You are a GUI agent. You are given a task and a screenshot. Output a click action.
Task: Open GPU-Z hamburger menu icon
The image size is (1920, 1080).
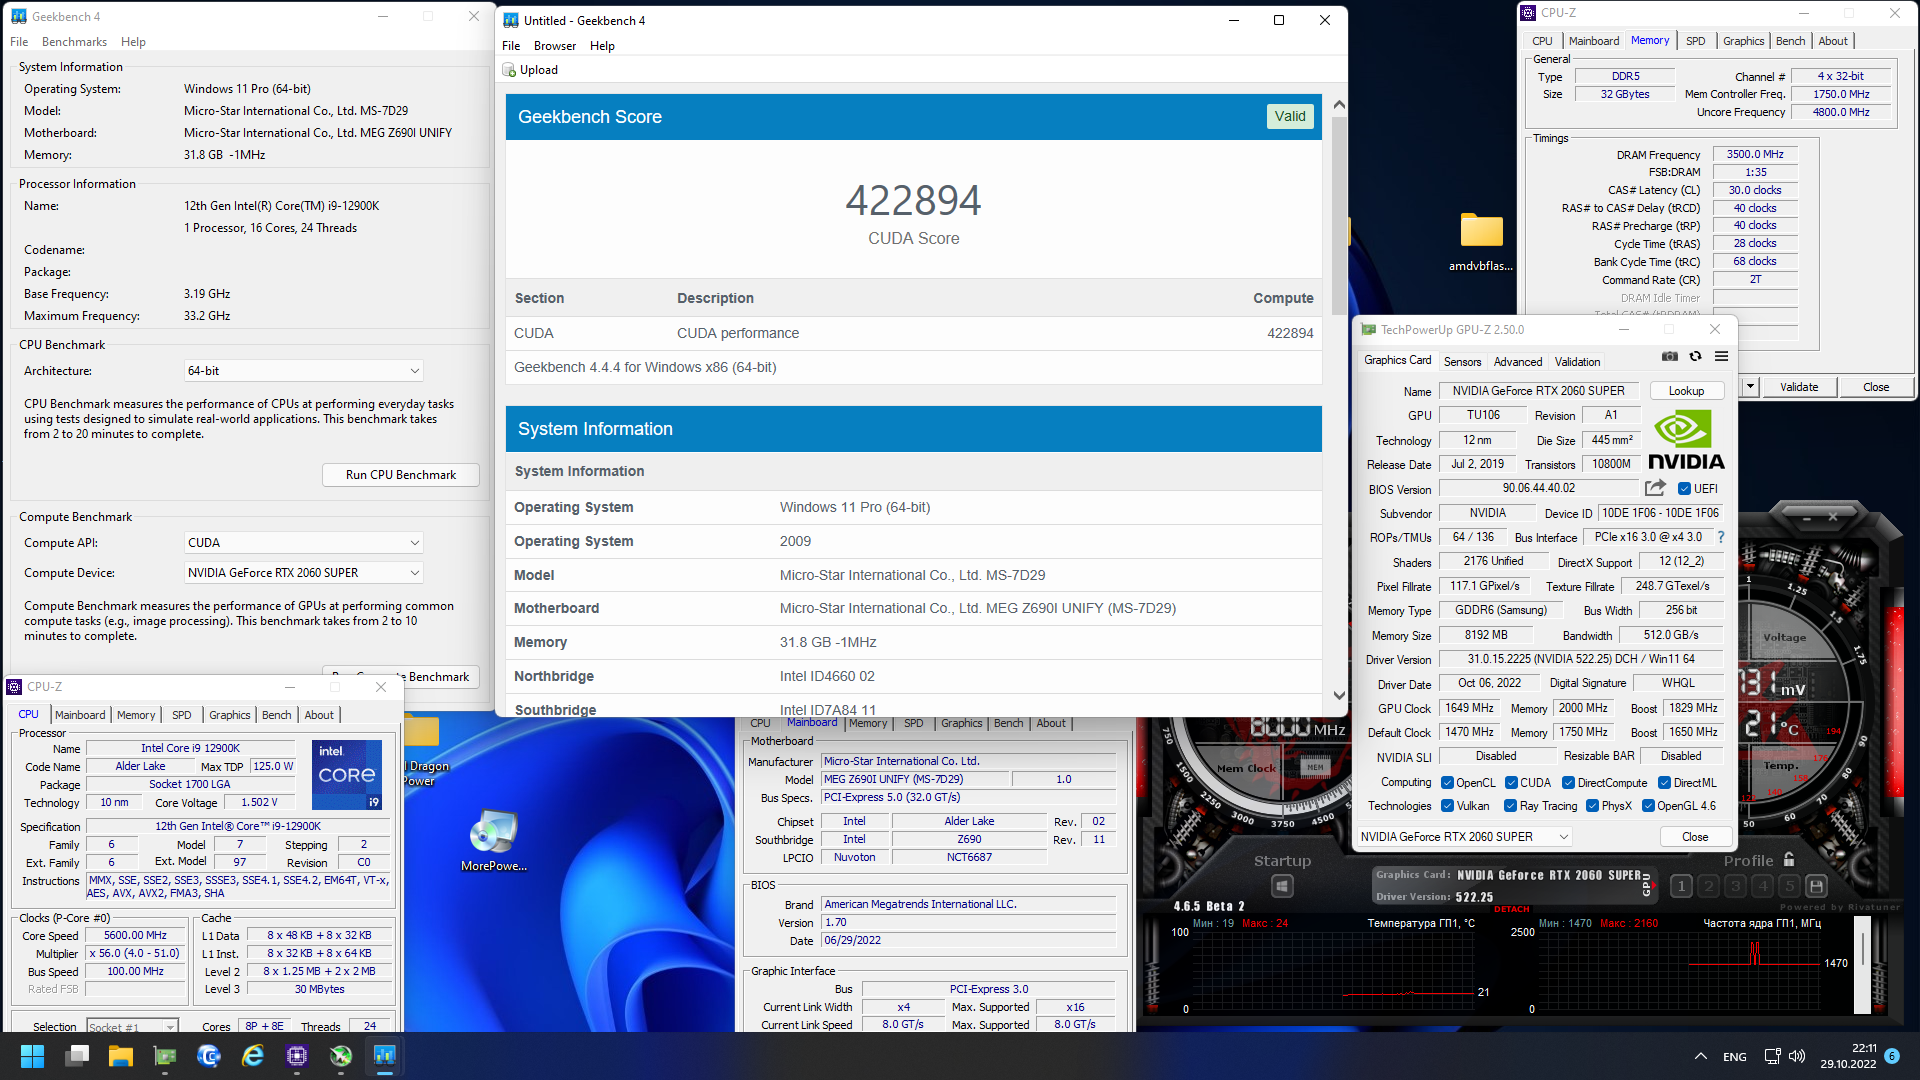(x=1721, y=356)
